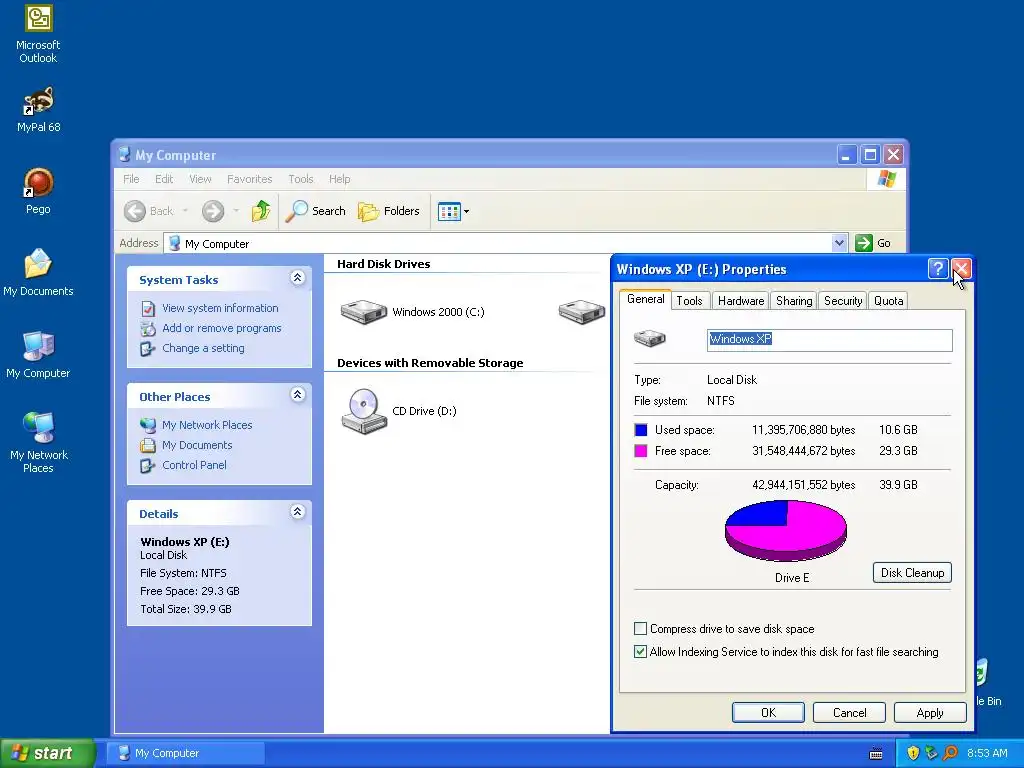Viewport: 1024px width, 768px height.
Task: Click the green tray icon next to the shield
Action: [931, 753]
